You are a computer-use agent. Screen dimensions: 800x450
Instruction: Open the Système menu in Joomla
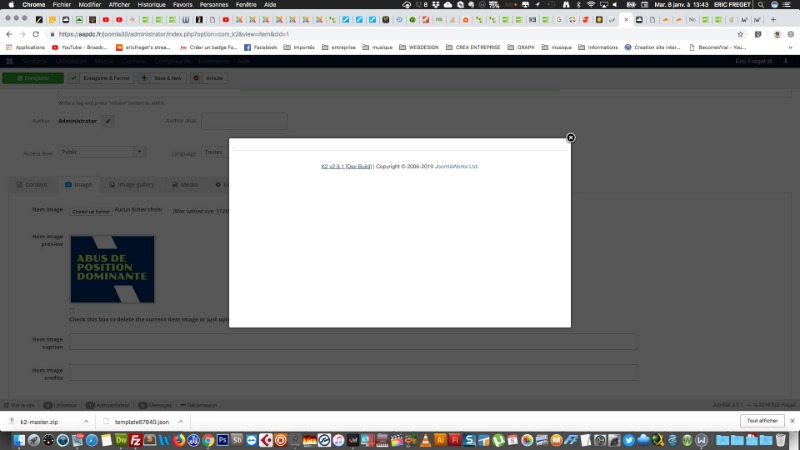tap(35, 61)
